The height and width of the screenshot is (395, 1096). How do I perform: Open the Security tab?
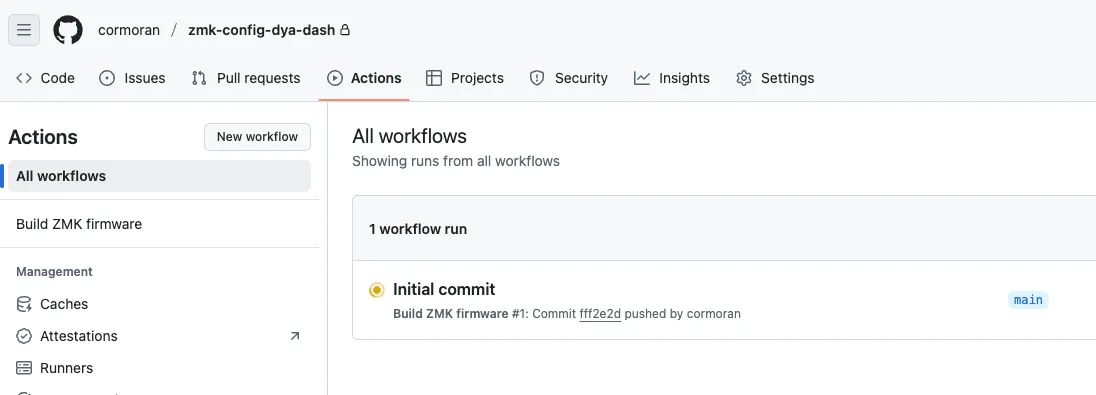[x=568, y=78]
